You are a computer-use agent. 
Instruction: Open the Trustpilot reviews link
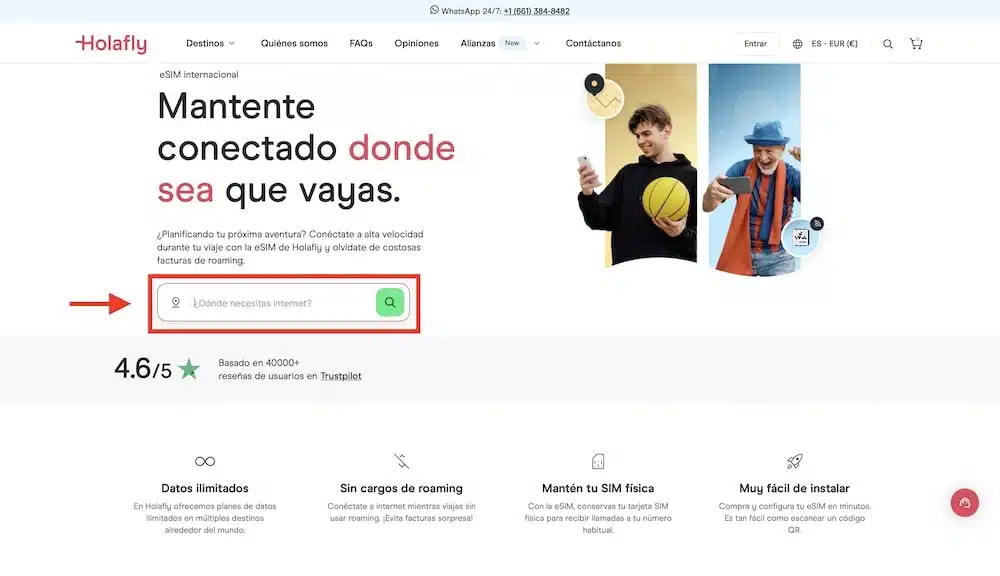339,376
